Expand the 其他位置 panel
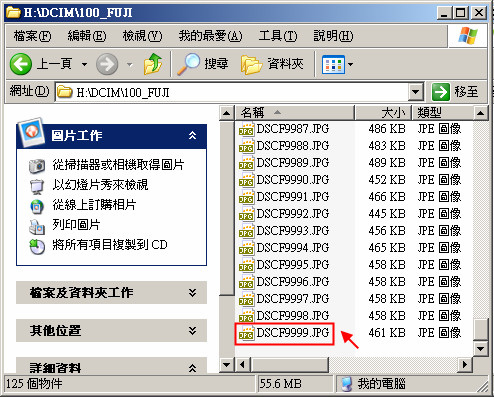The image size is (494, 397). (192, 330)
